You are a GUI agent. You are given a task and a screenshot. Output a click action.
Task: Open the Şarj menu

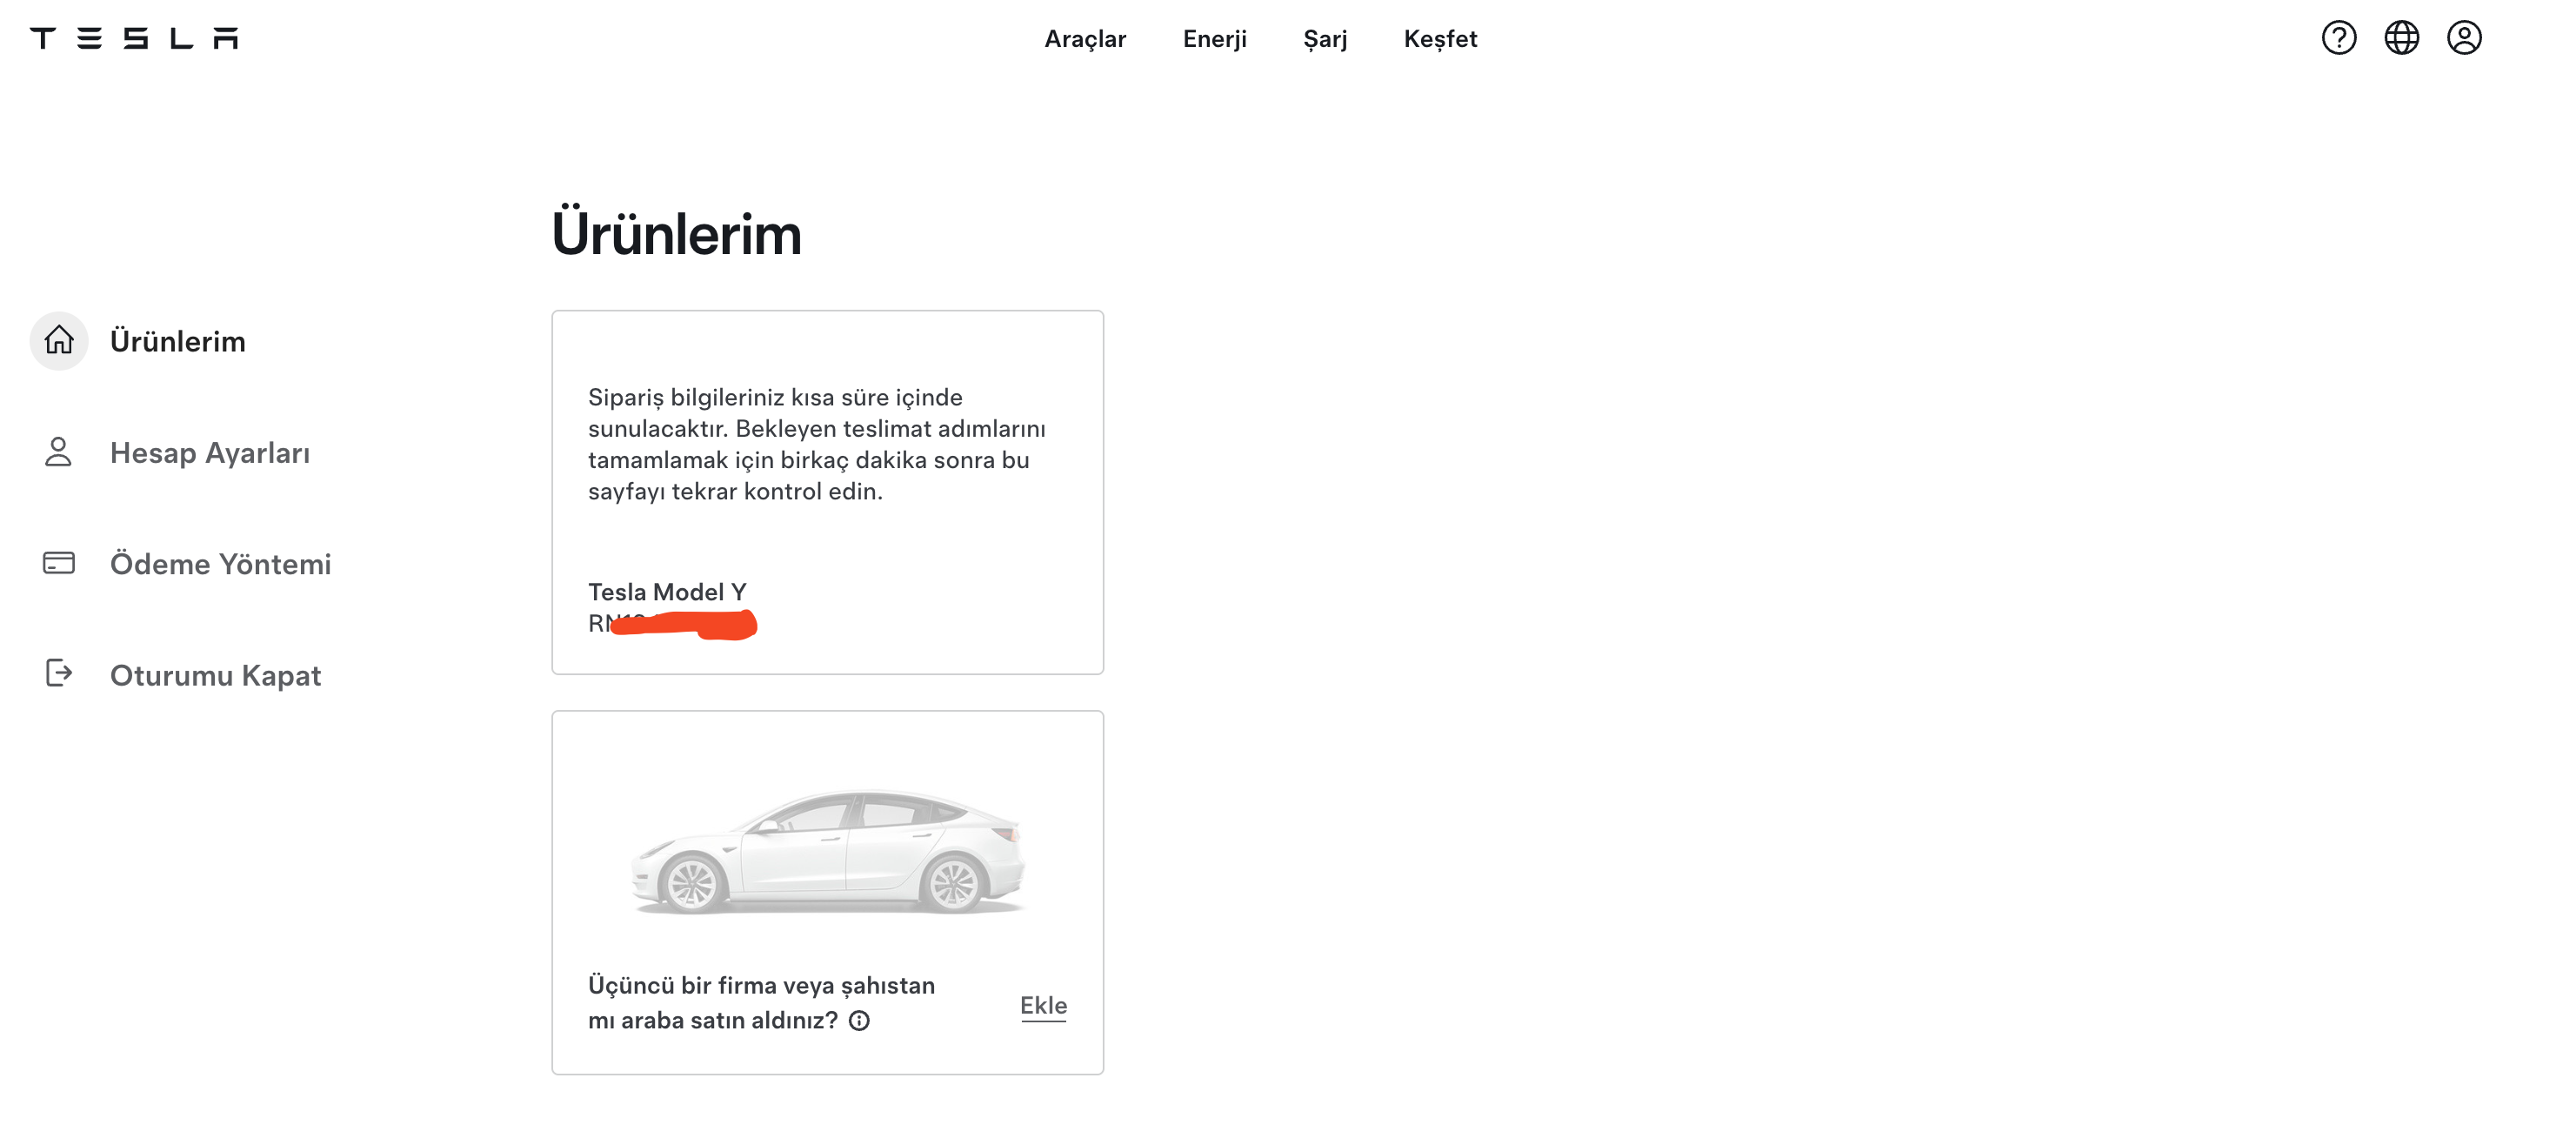pyautogui.click(x=1324, y=38)
